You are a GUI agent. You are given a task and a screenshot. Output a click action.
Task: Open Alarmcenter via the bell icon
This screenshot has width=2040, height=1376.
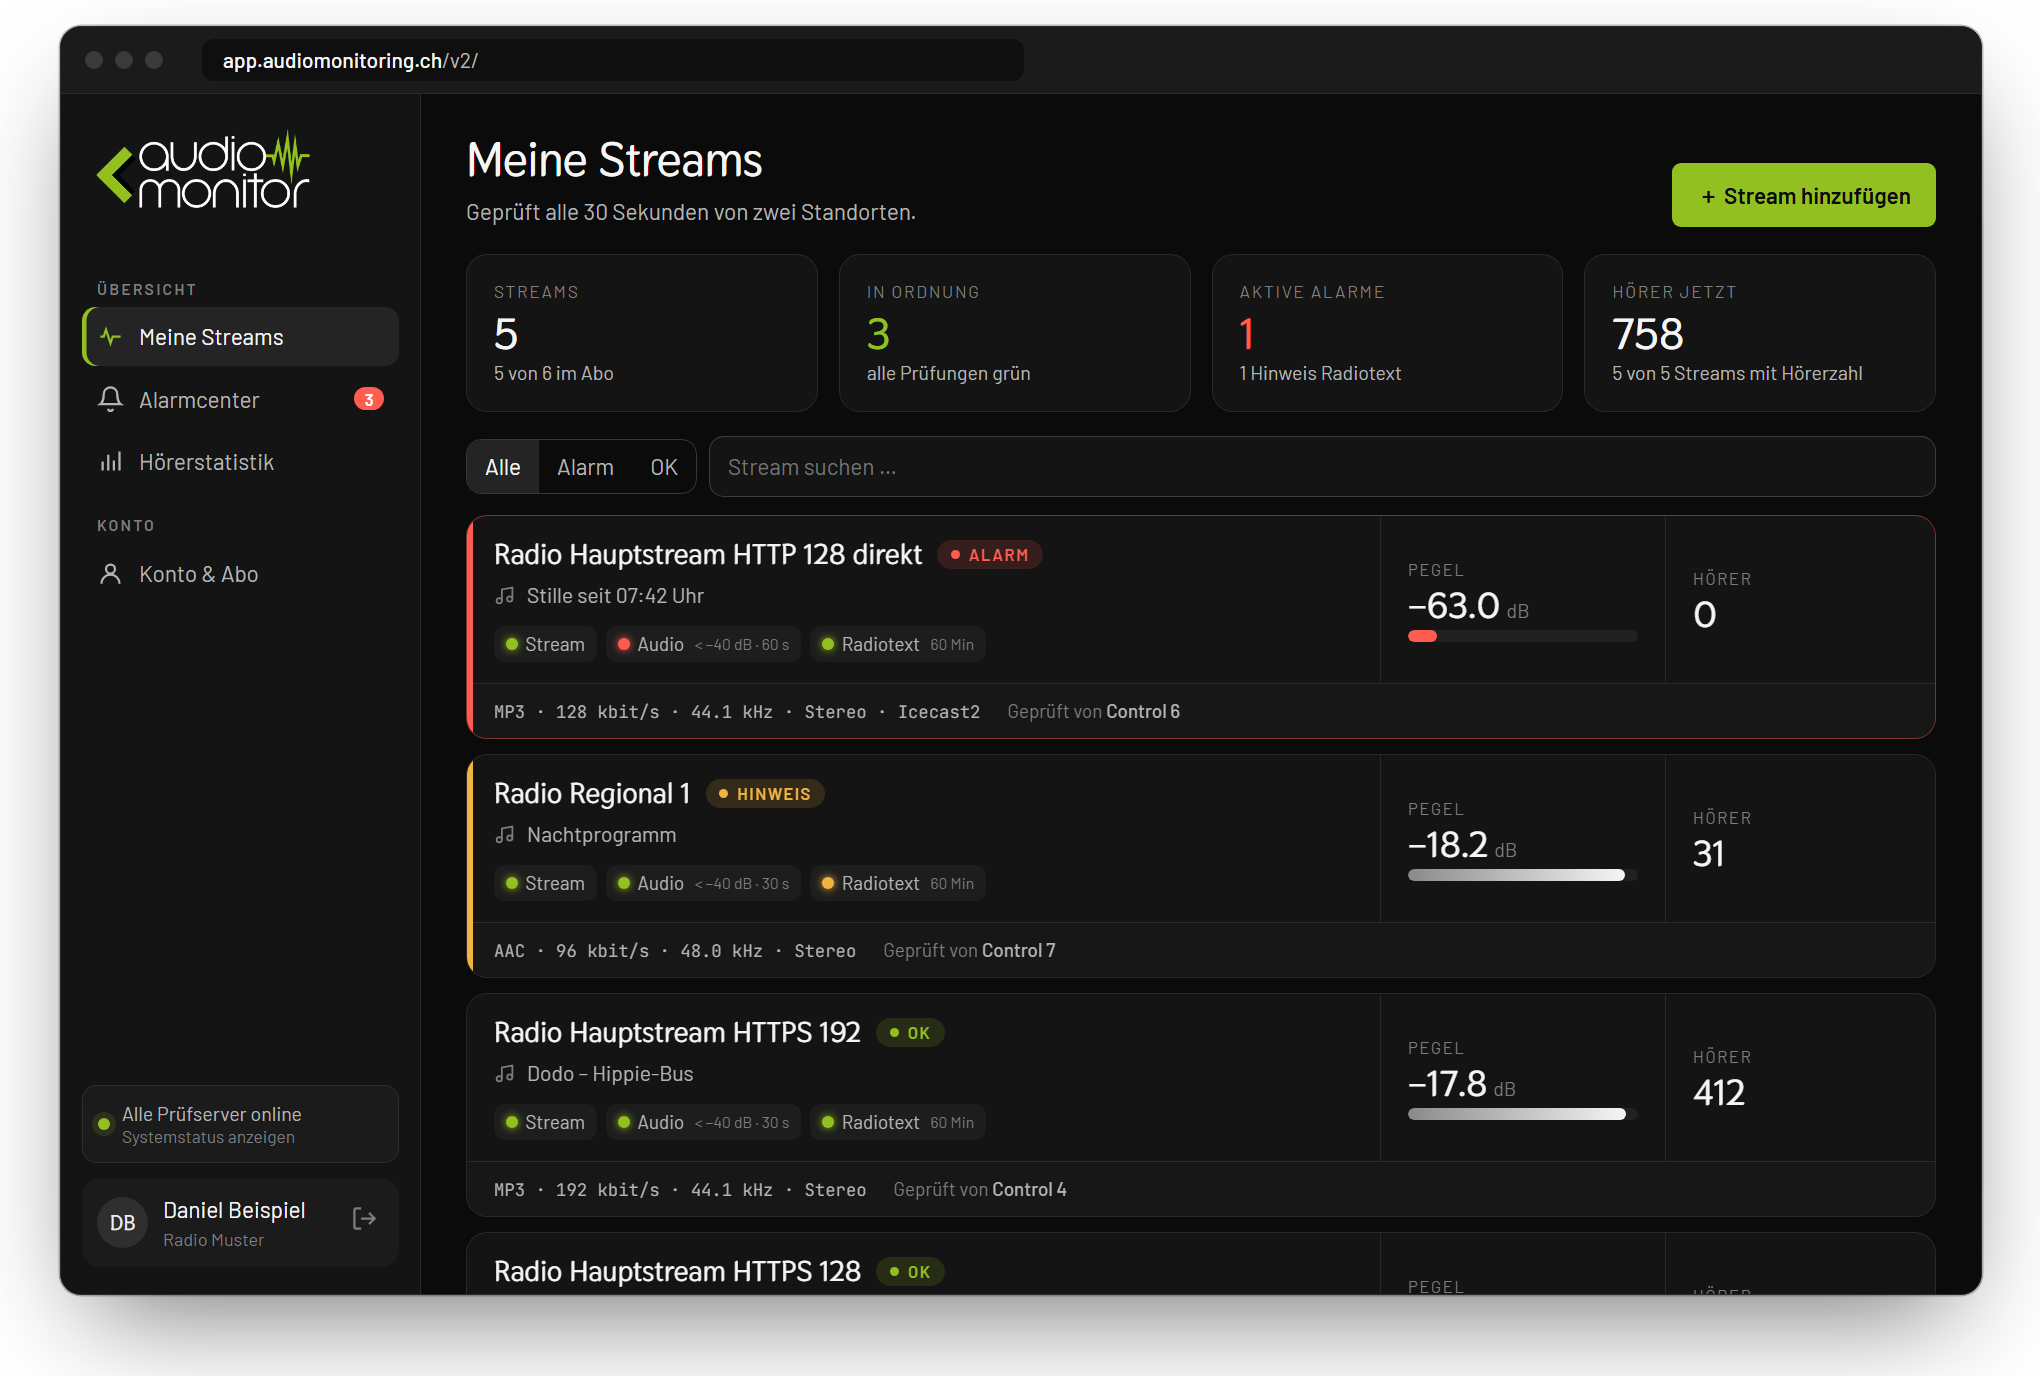tap(110, 400)
